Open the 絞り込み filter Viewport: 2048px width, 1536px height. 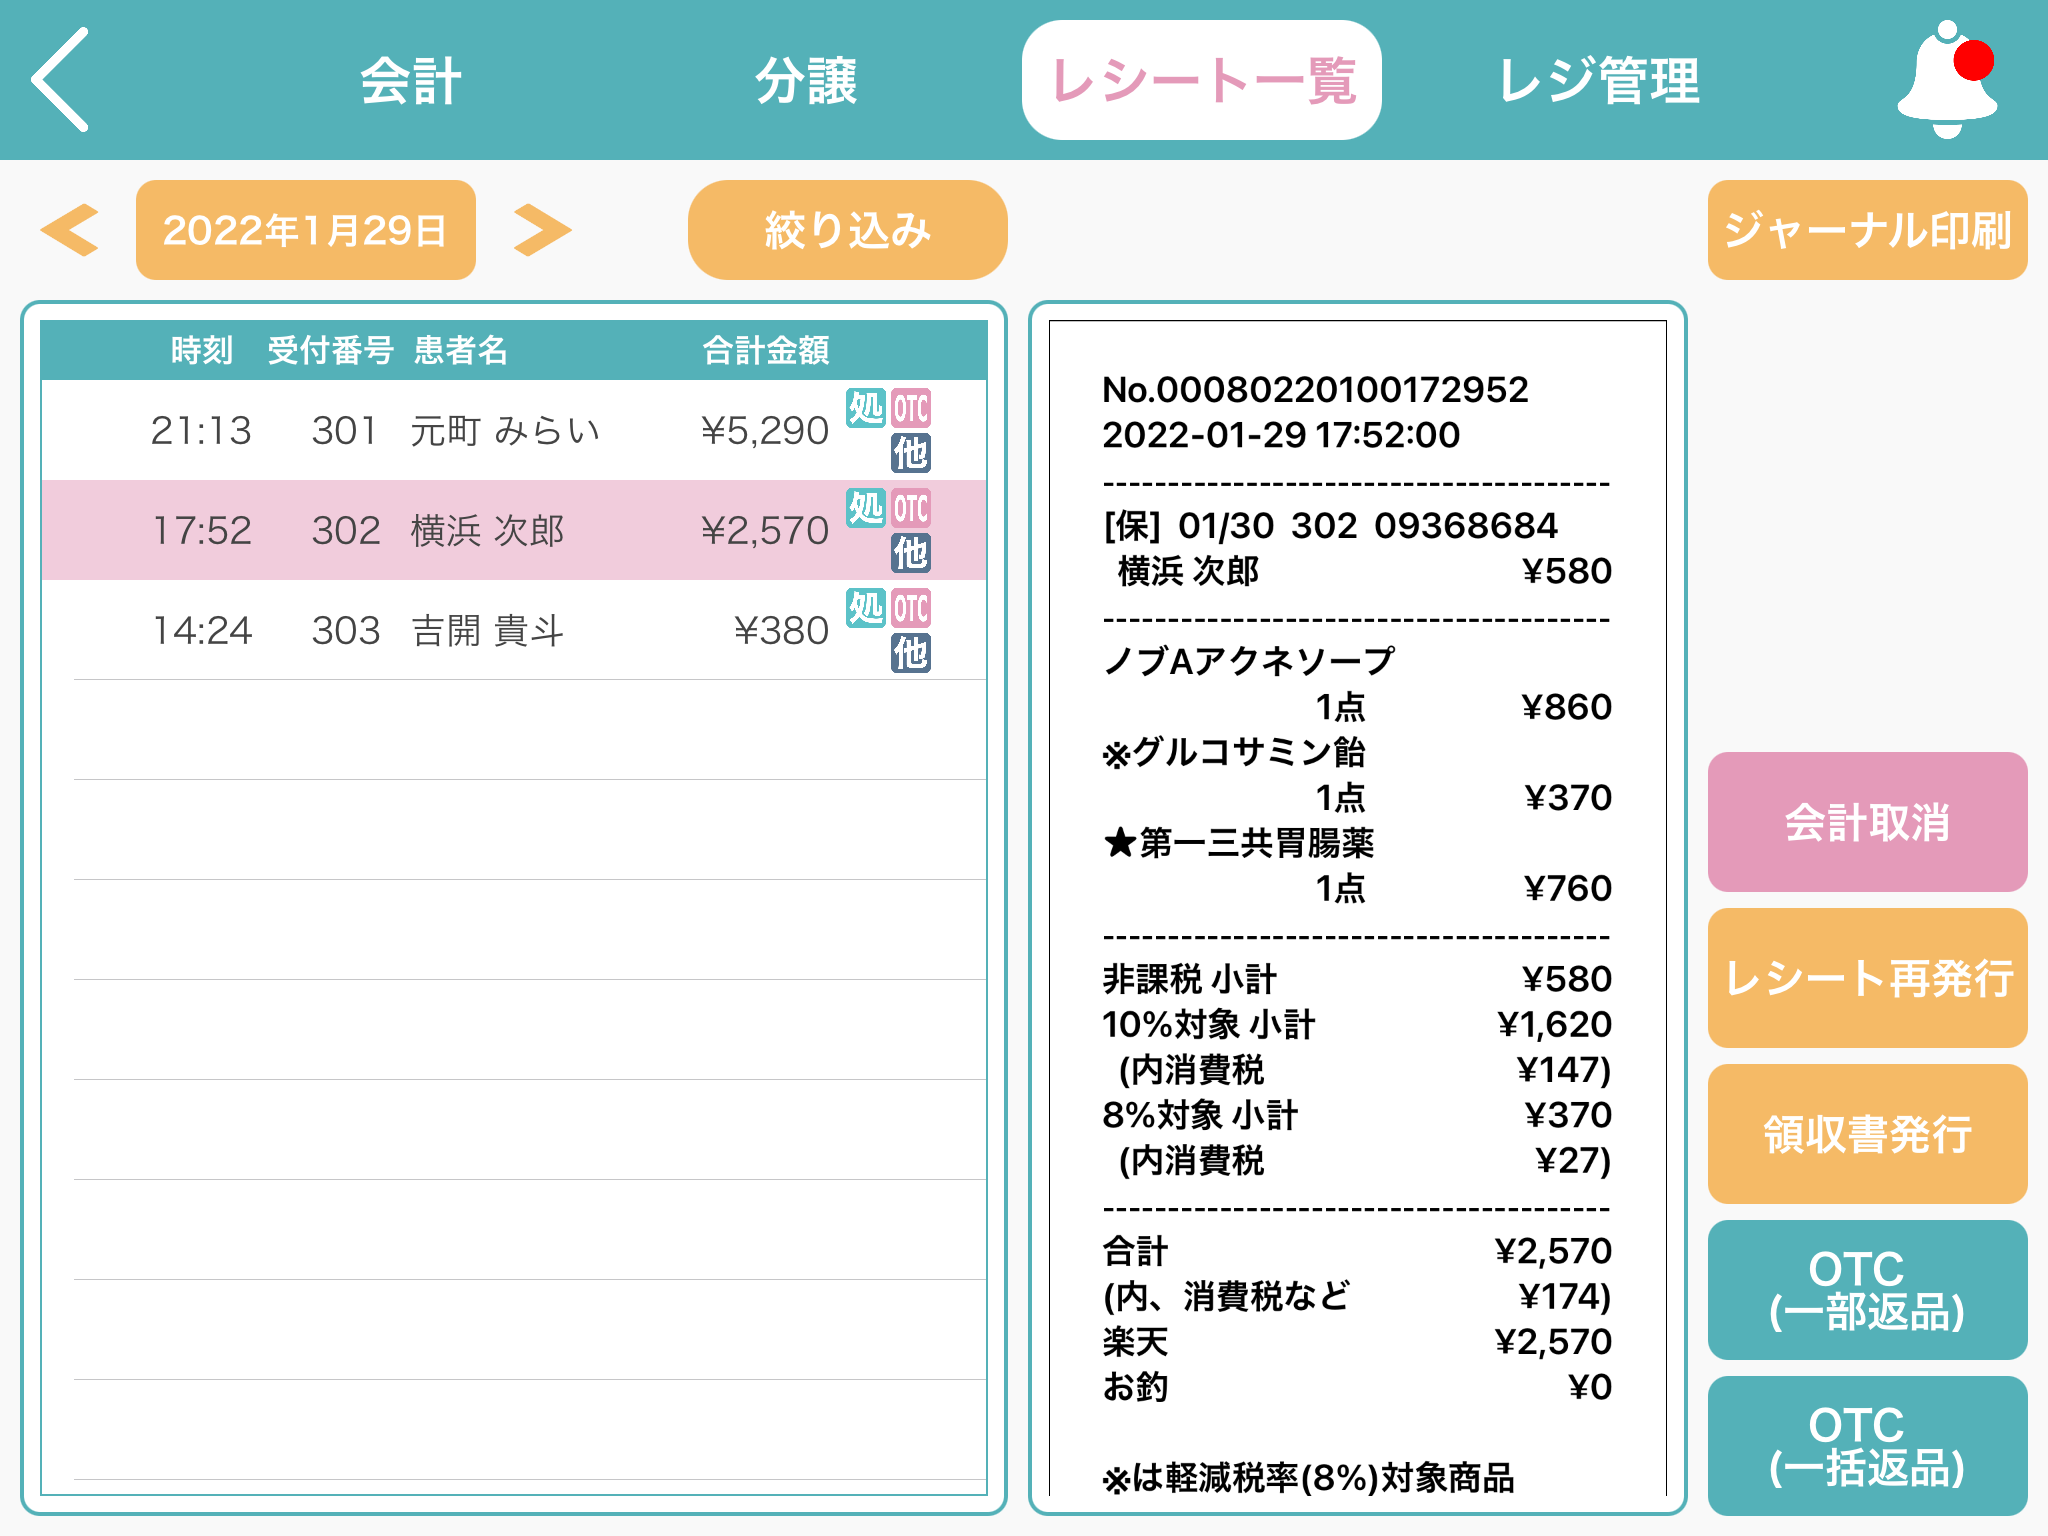click(848, 230)
